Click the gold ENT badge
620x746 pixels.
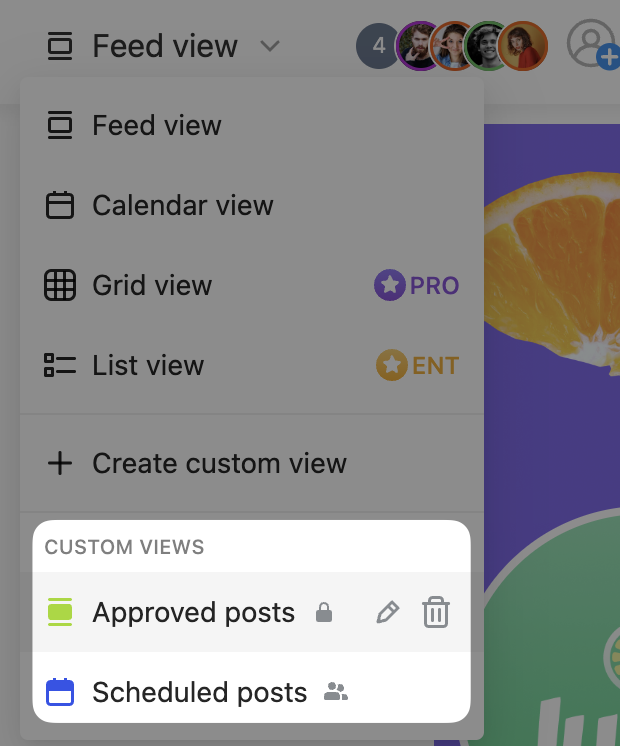coord(418,366)
